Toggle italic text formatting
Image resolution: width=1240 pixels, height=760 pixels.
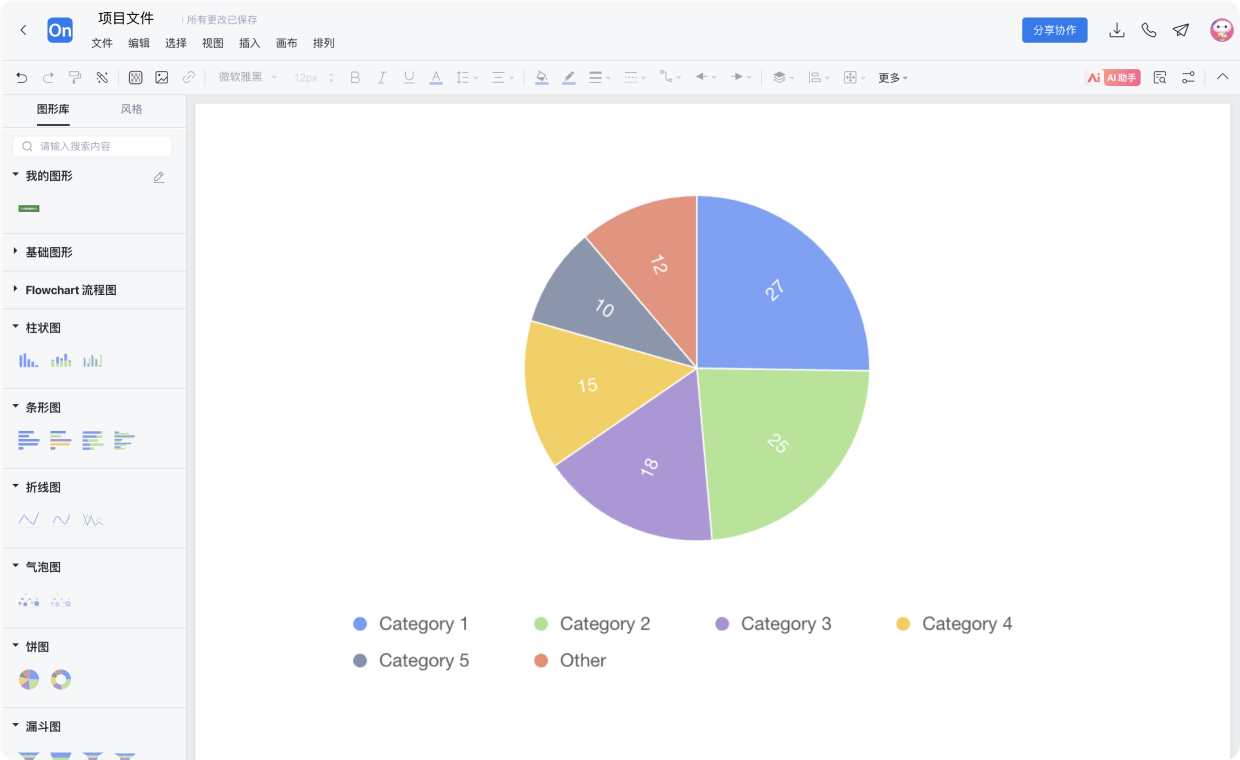(x=381, y=77)
